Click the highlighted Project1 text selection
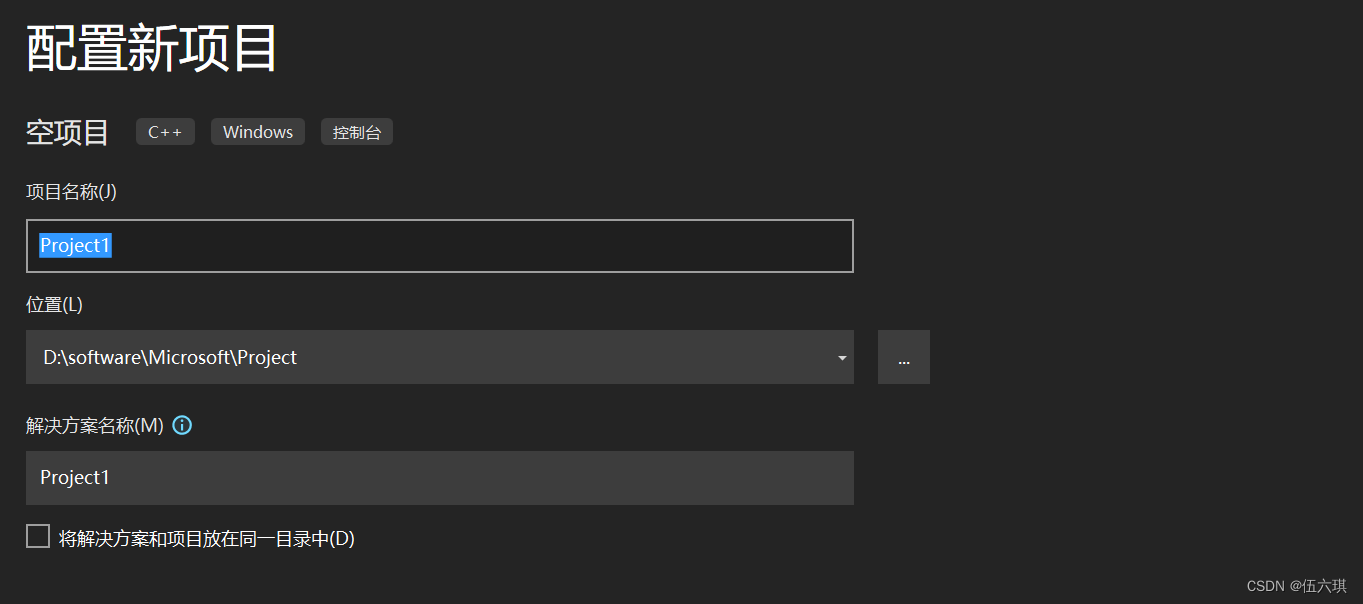 pyautogui.click(x=75, y=246)
